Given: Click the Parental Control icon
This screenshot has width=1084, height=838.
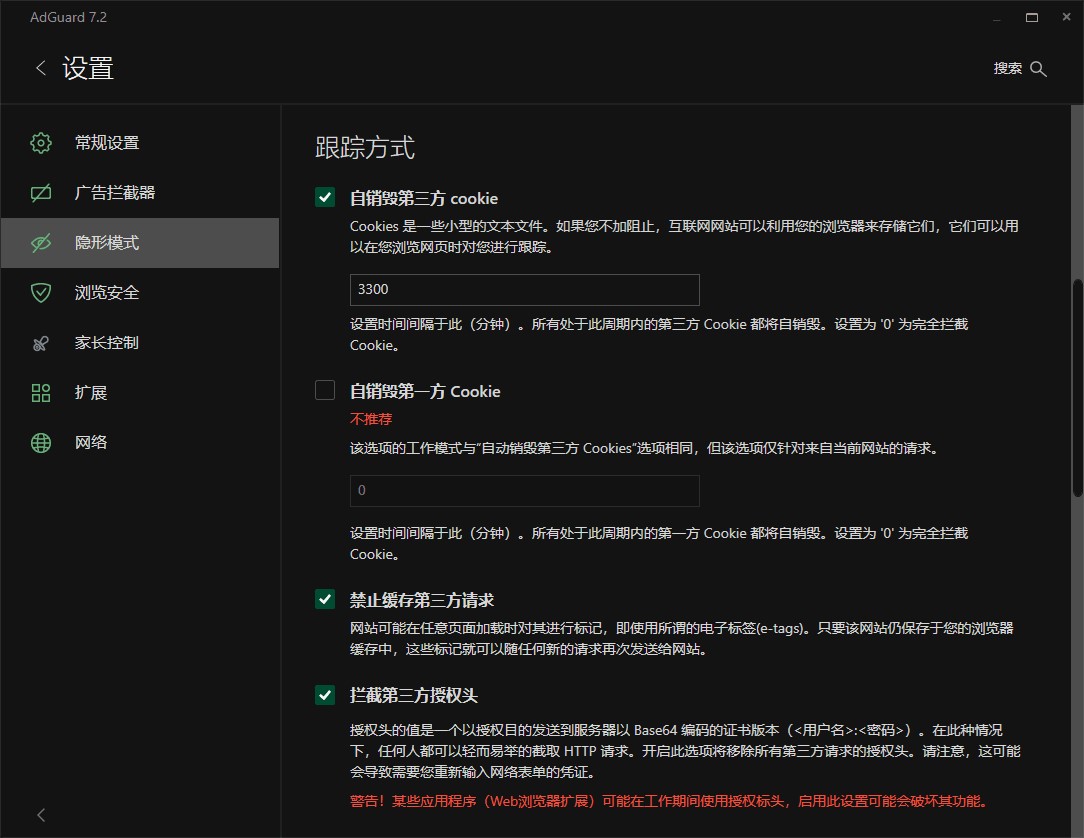Looking at the screenshot, I should (x=41, y=343).
